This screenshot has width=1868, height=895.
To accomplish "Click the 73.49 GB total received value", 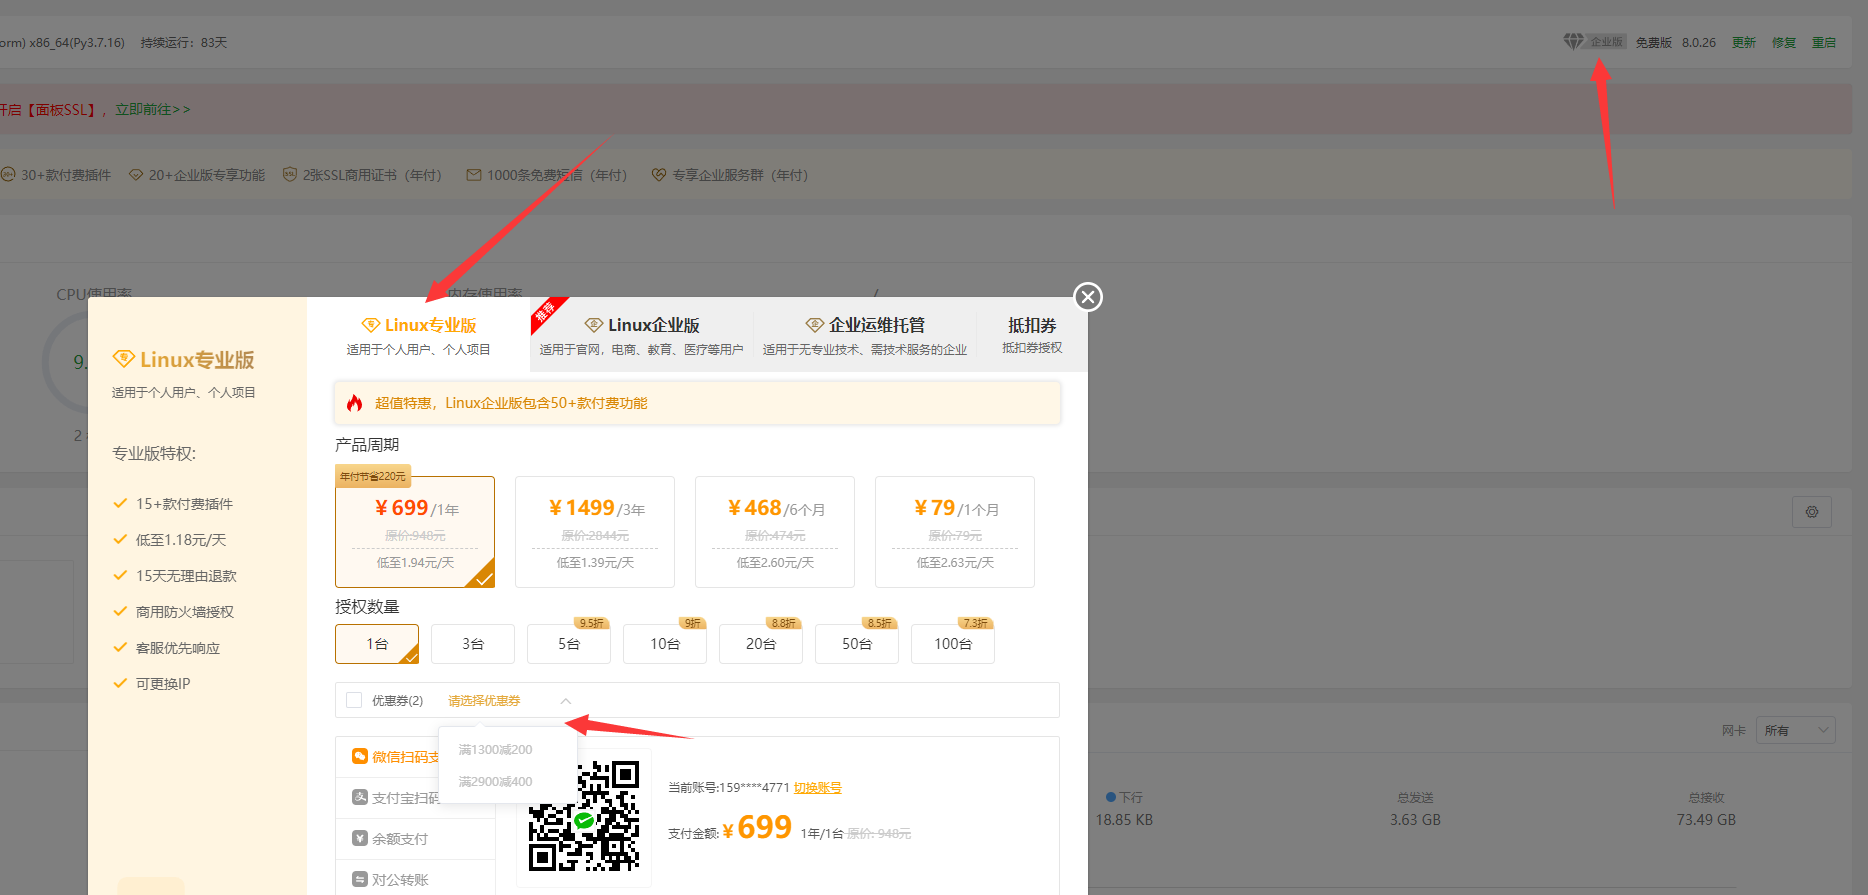I will [1706, 820].
